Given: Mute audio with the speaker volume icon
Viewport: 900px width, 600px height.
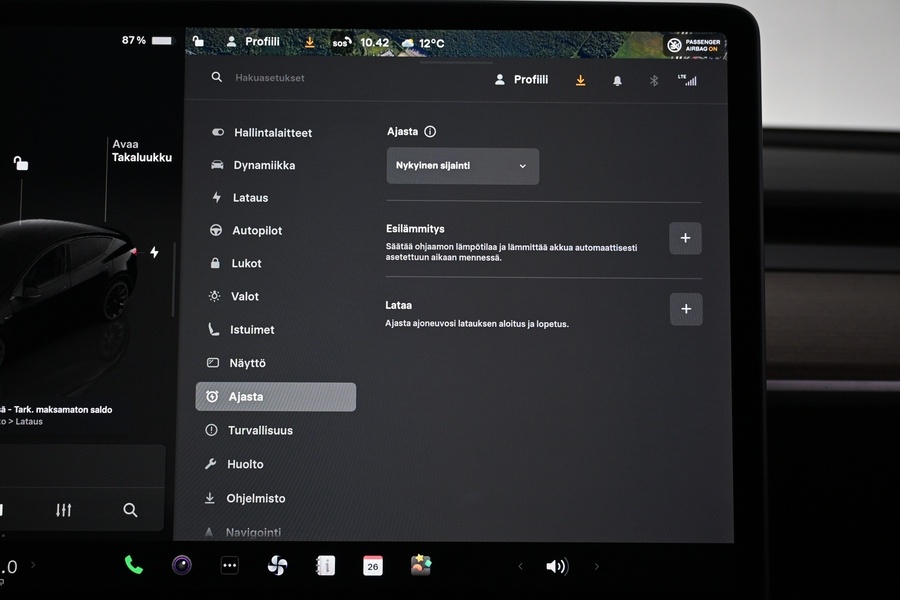Looking at the screenshot, I should pyautogui.click(x=556, y=566).
